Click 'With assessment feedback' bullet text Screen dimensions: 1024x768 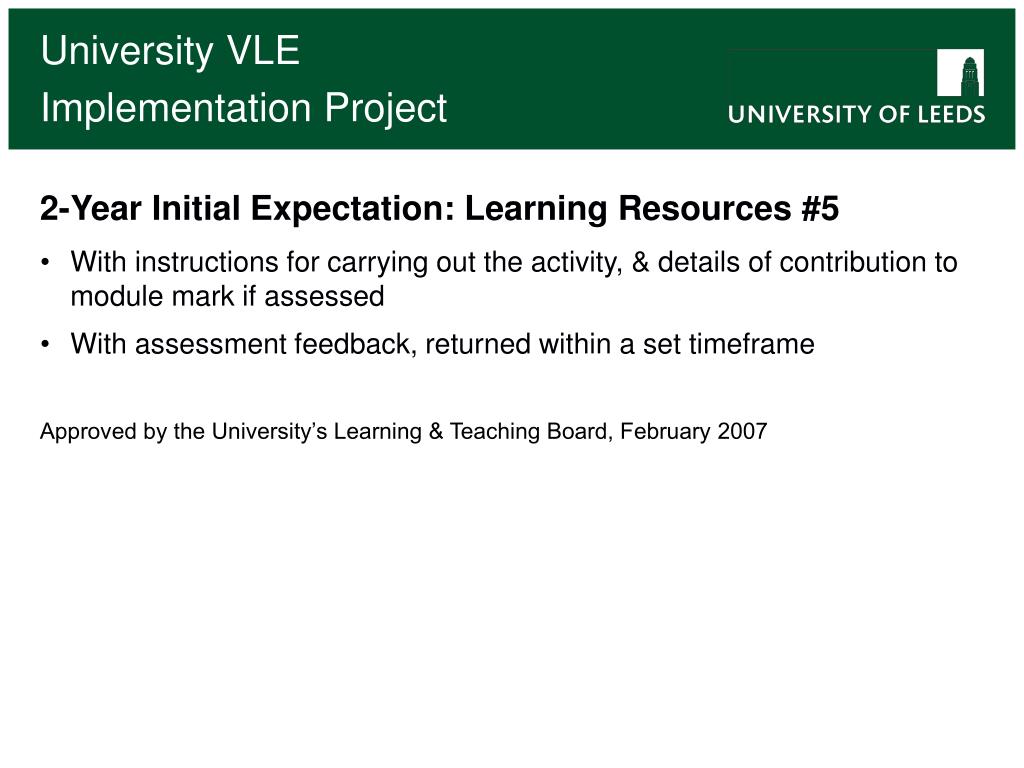coord(244,344)
